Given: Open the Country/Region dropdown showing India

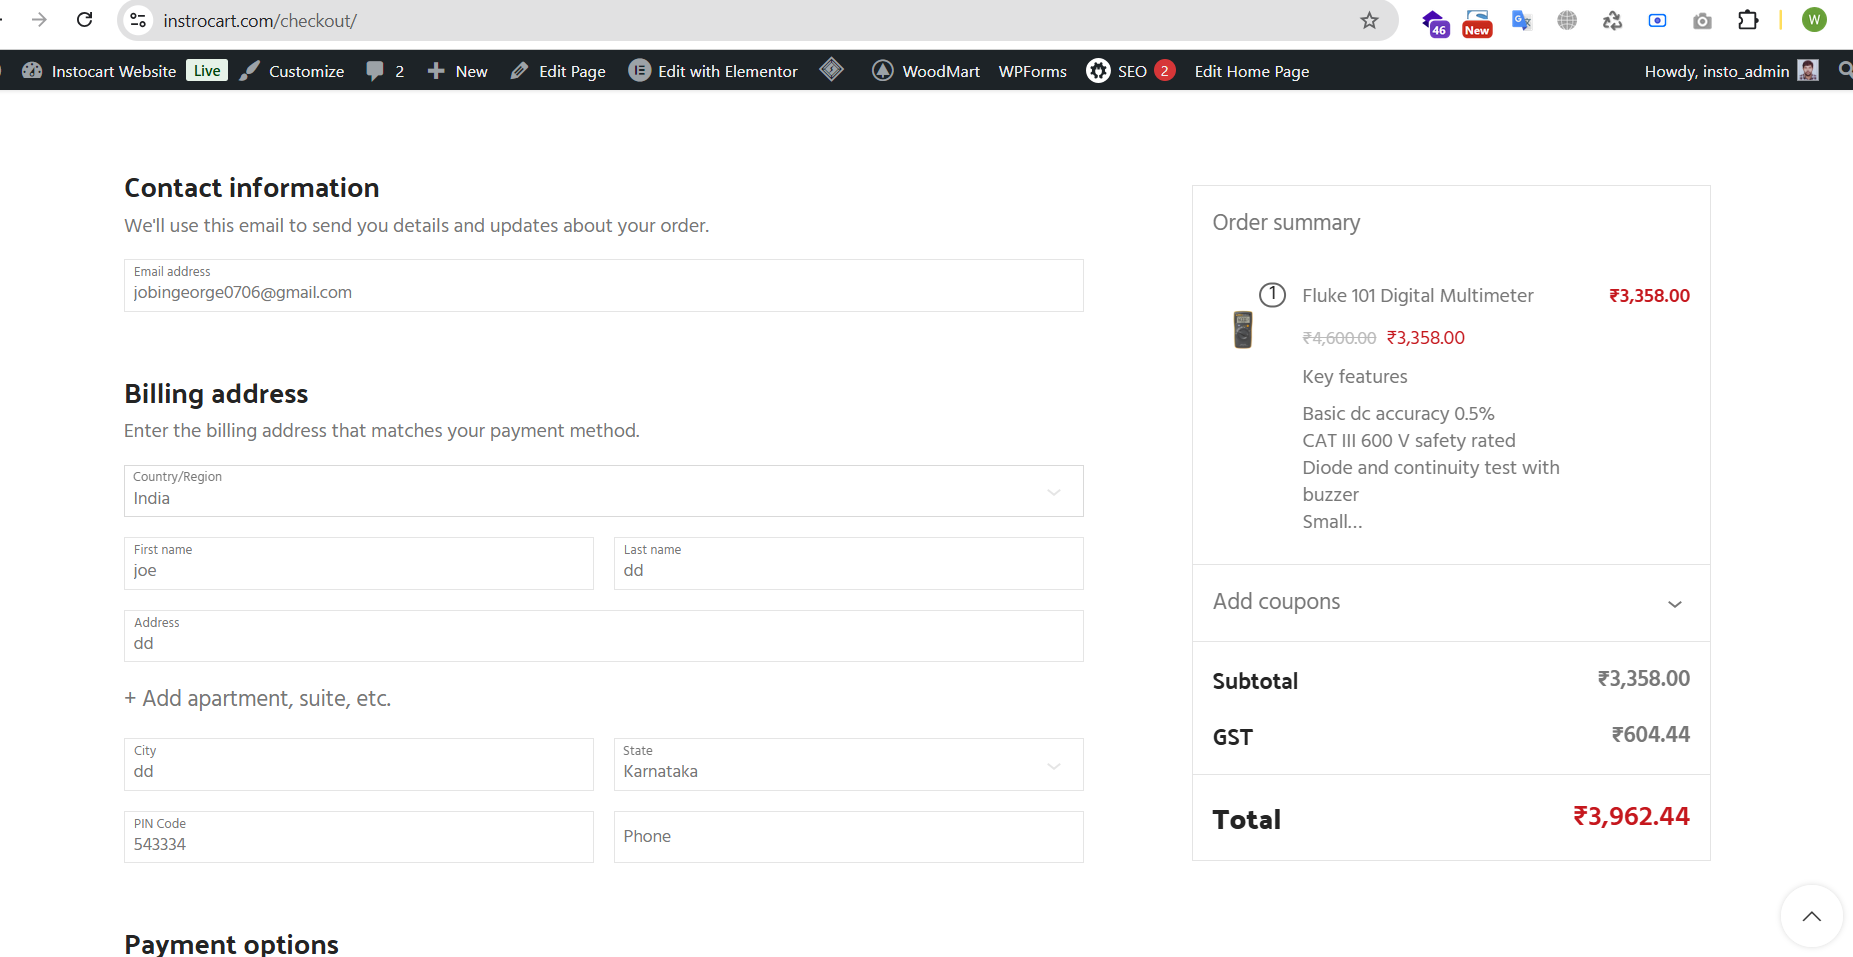Looking at the screenshot, I should [603, 491].
